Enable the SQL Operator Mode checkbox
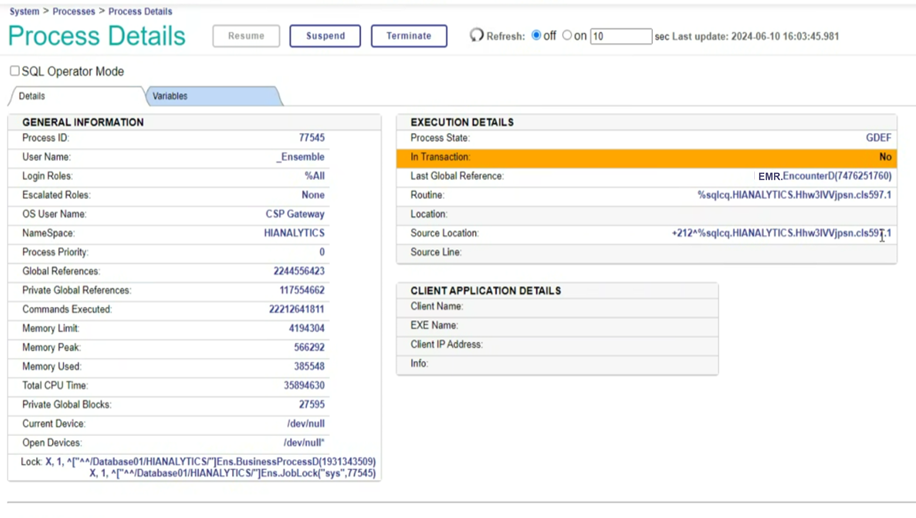 15,71
